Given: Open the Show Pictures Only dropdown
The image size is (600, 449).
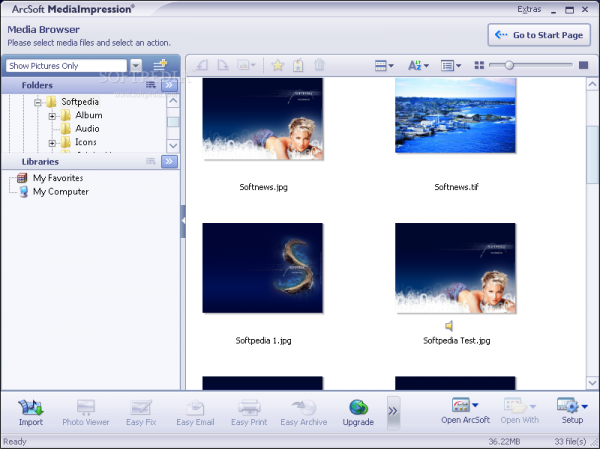Looking at the screenshot, I should (135, 67).
